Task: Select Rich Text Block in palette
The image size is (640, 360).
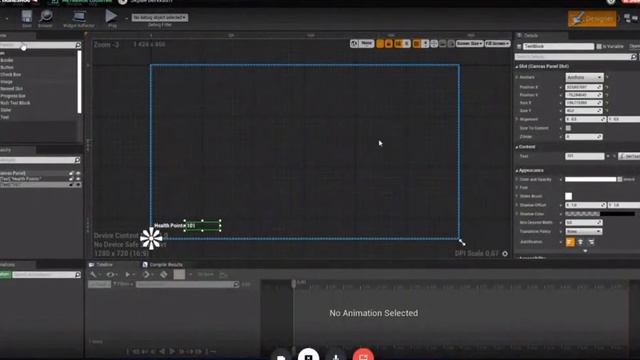Action: click(15, 103)
